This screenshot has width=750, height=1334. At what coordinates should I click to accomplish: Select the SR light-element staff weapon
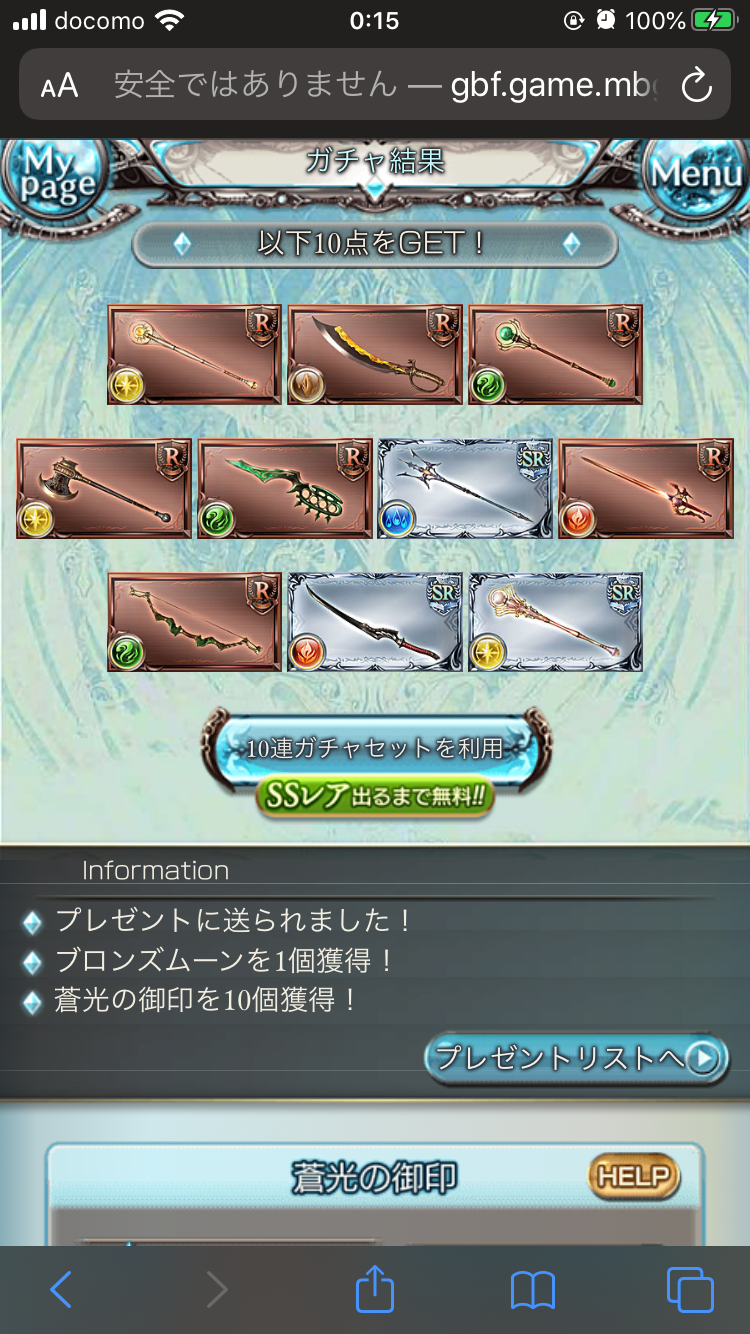(x=556, y=622)
